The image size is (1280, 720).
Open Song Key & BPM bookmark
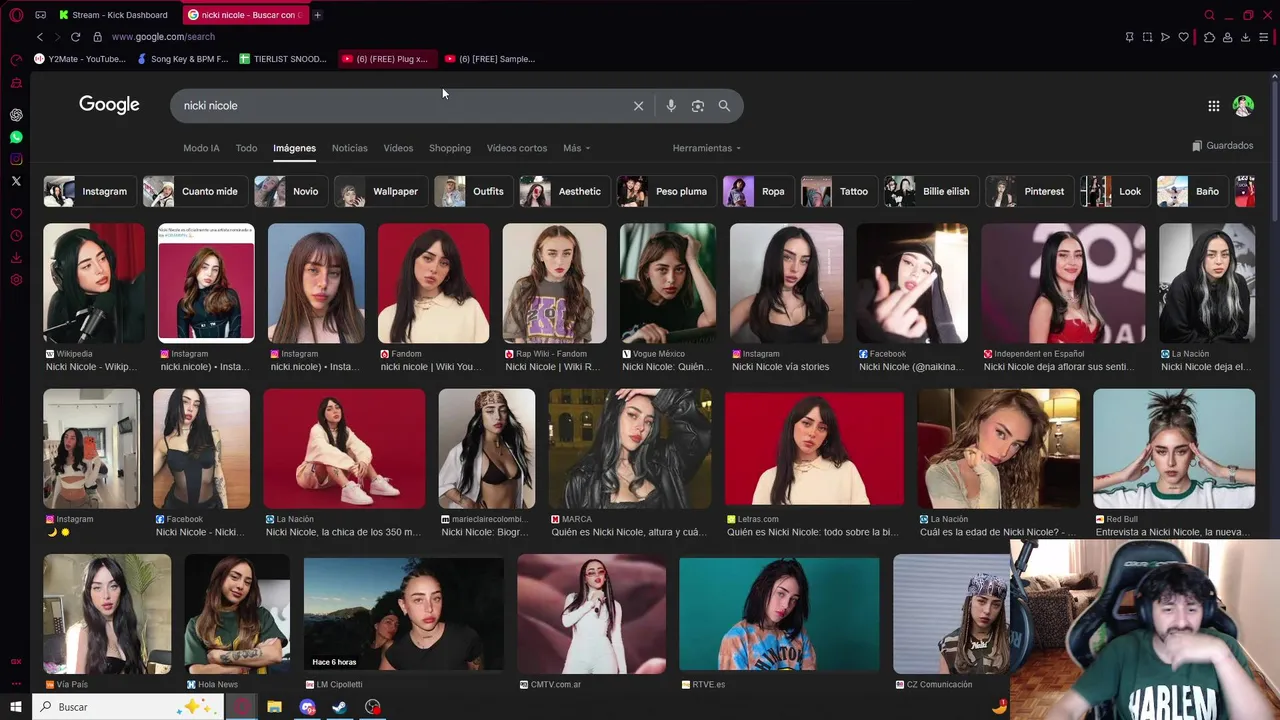tap(183, 59)
